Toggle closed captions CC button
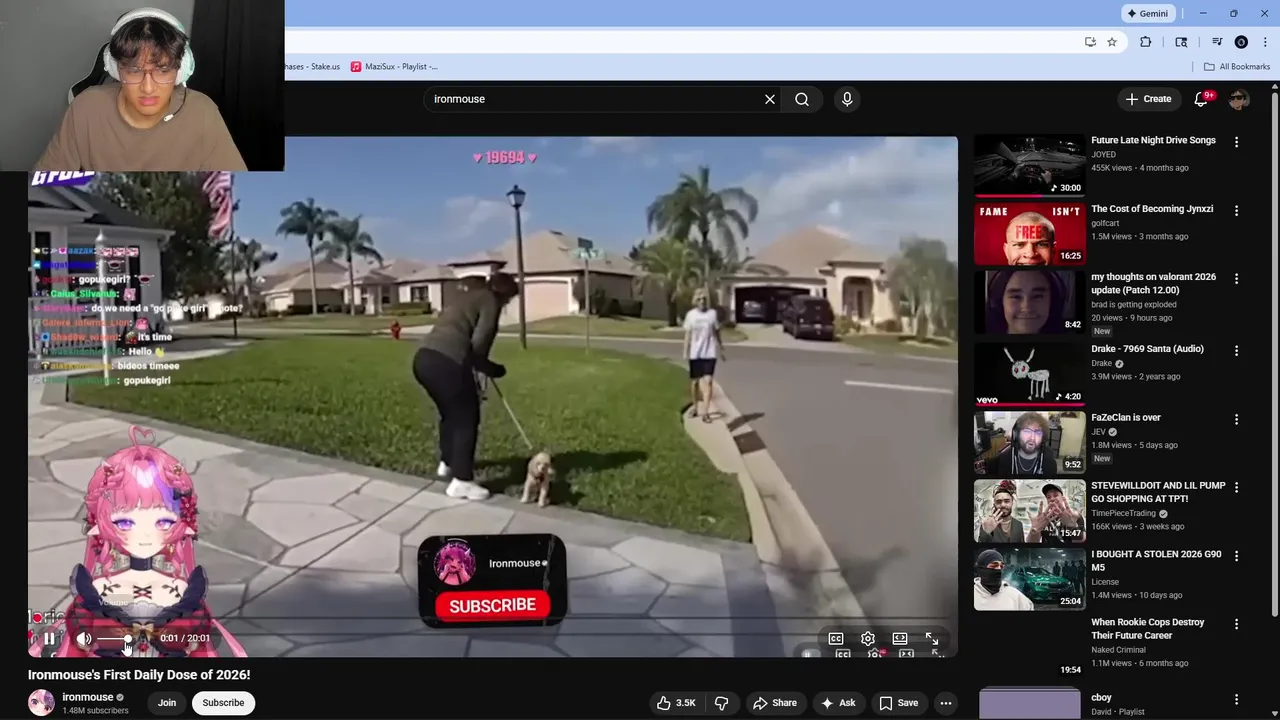 pyautogui.click(x=836, y=638)
